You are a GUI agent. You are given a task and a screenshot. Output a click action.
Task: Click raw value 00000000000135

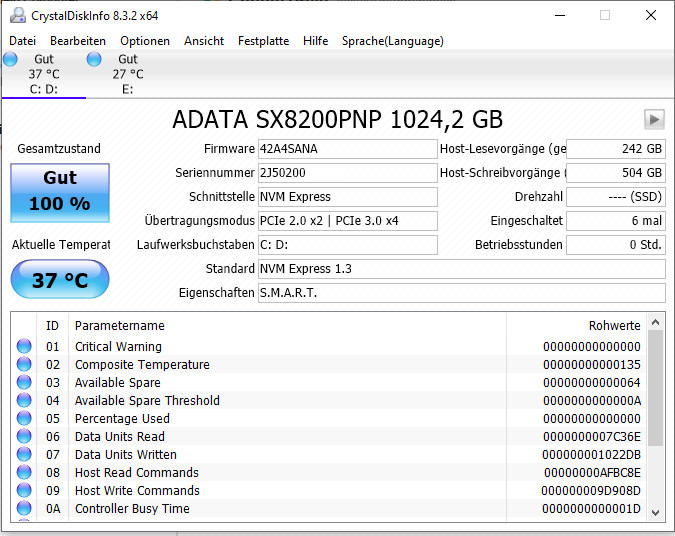click(x=591, y=365)
